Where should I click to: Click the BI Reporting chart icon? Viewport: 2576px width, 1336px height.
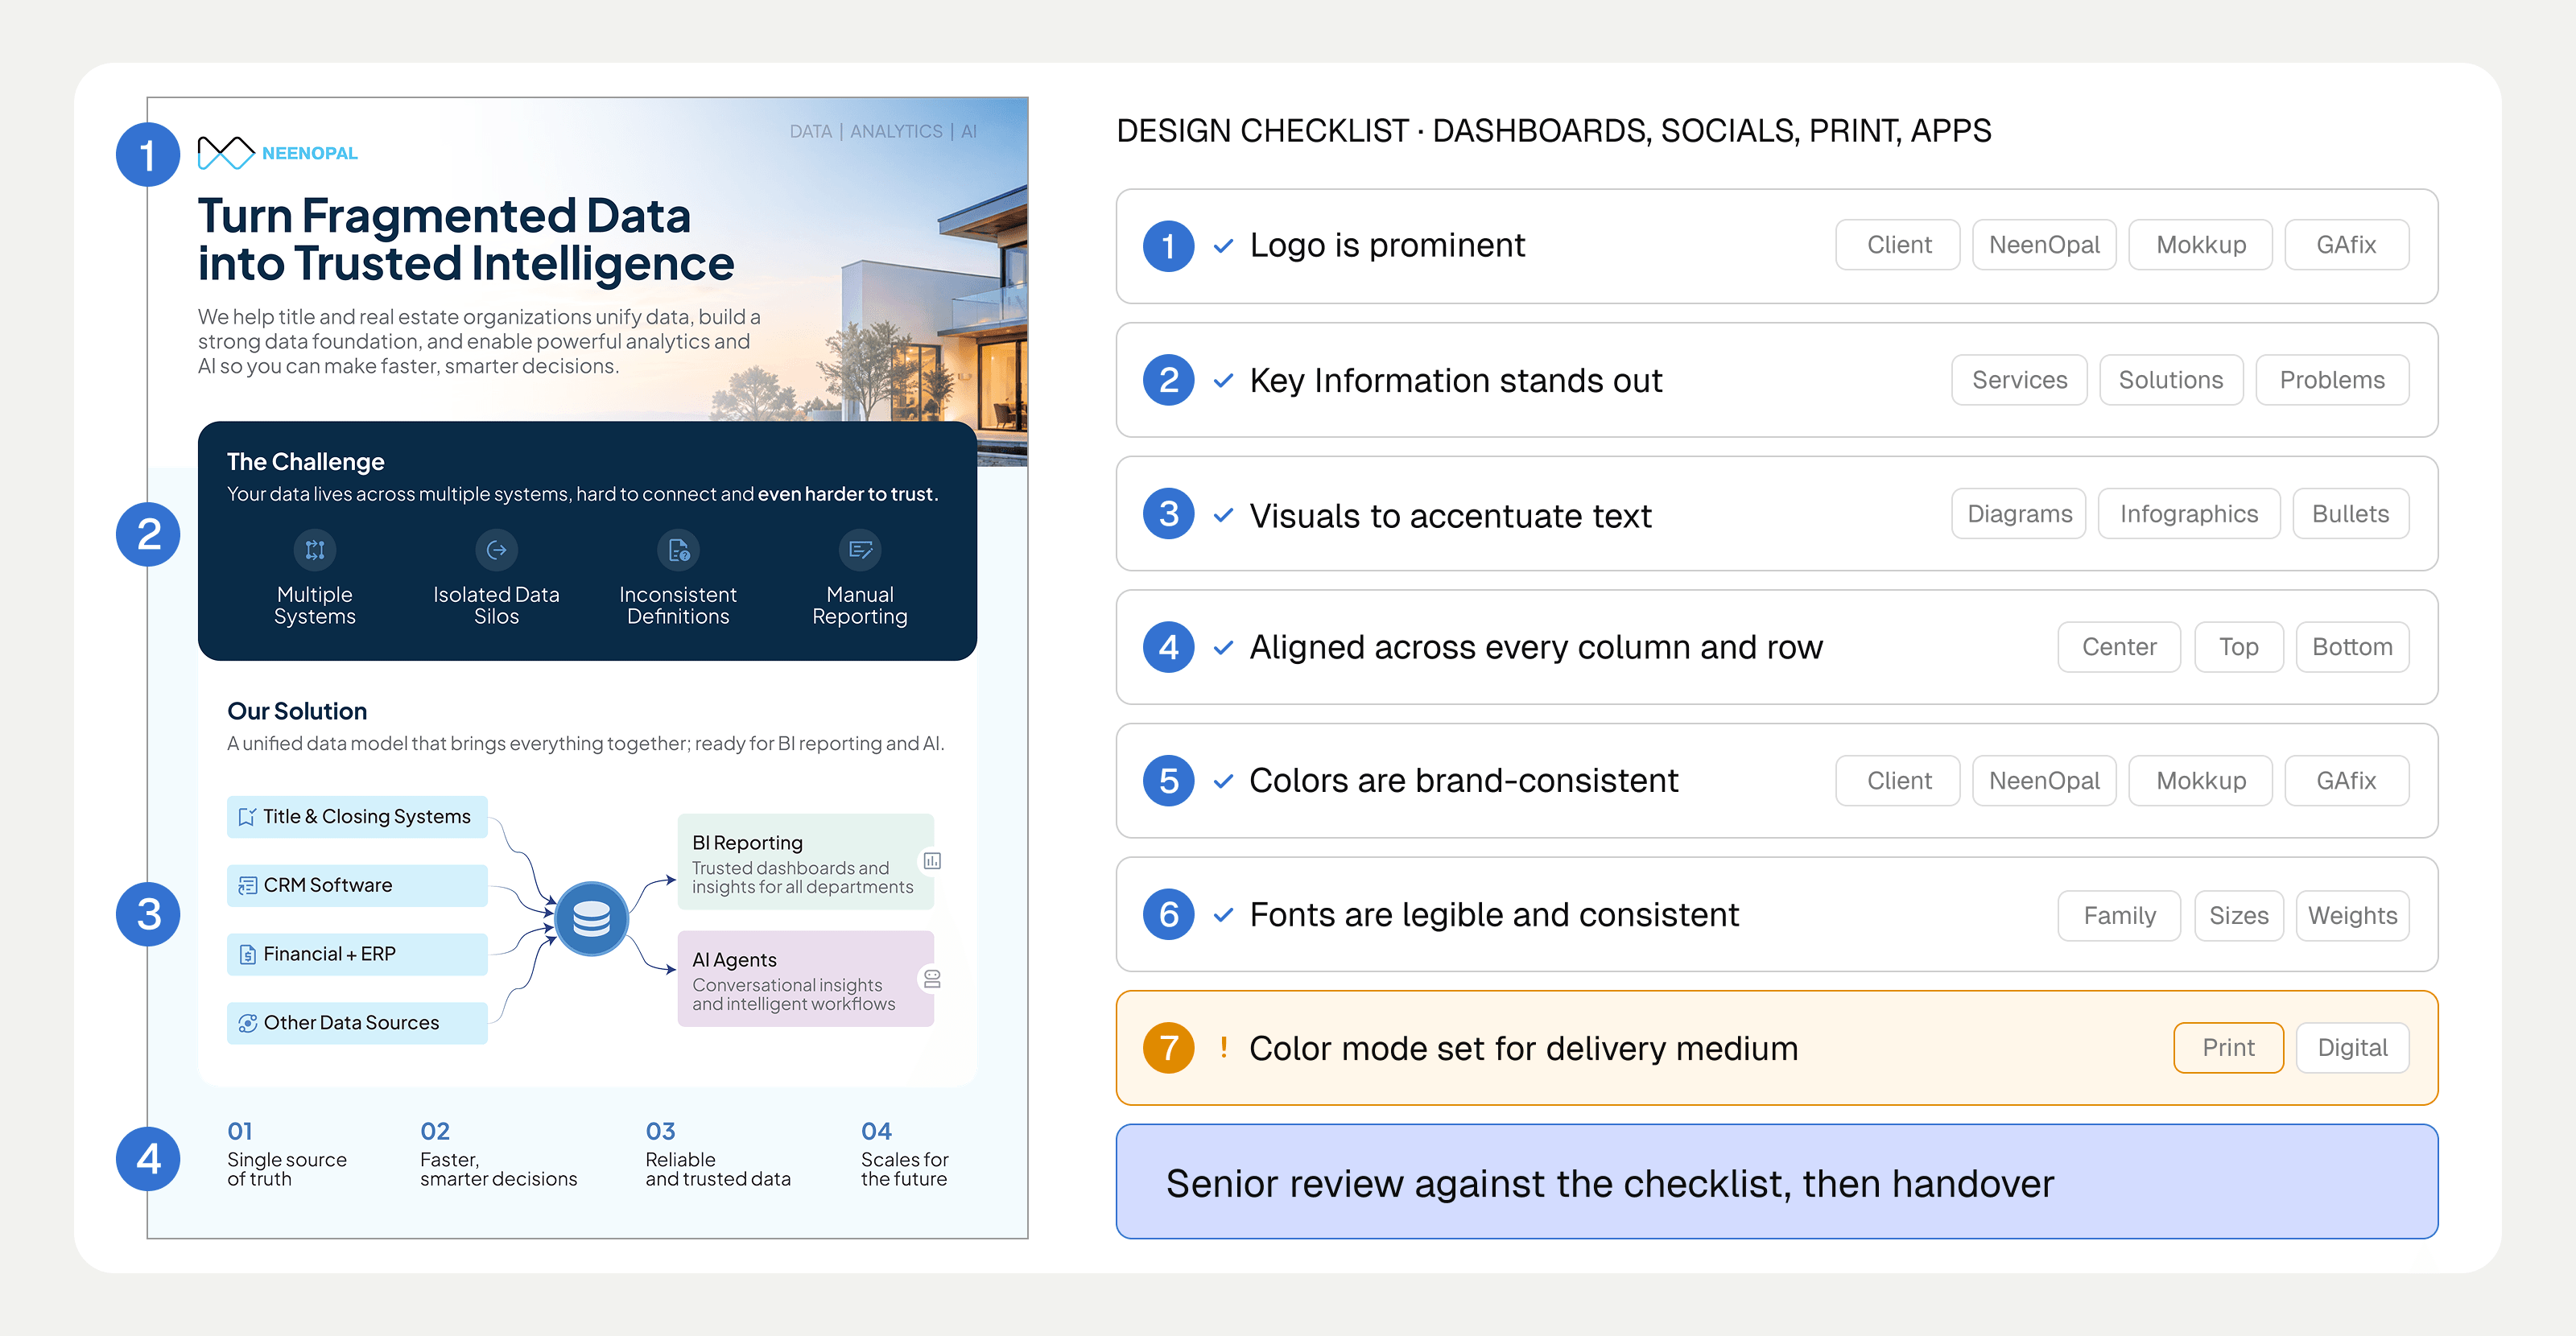(932, 861)
